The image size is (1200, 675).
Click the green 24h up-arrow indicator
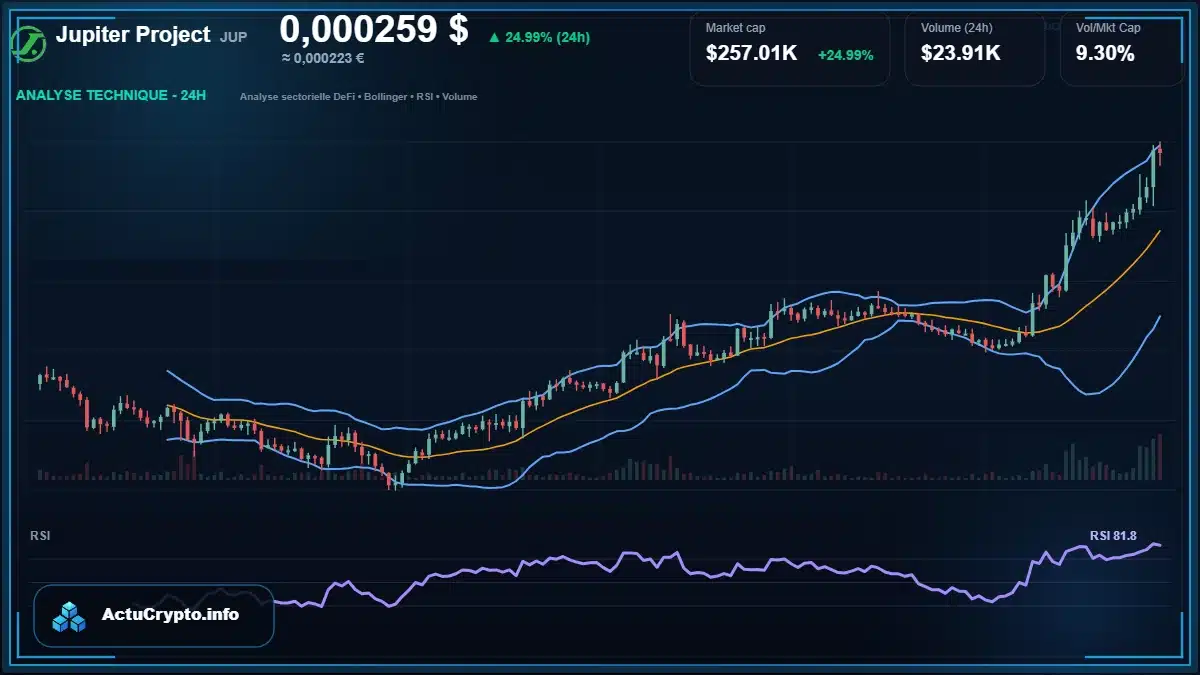pos(494,38)
